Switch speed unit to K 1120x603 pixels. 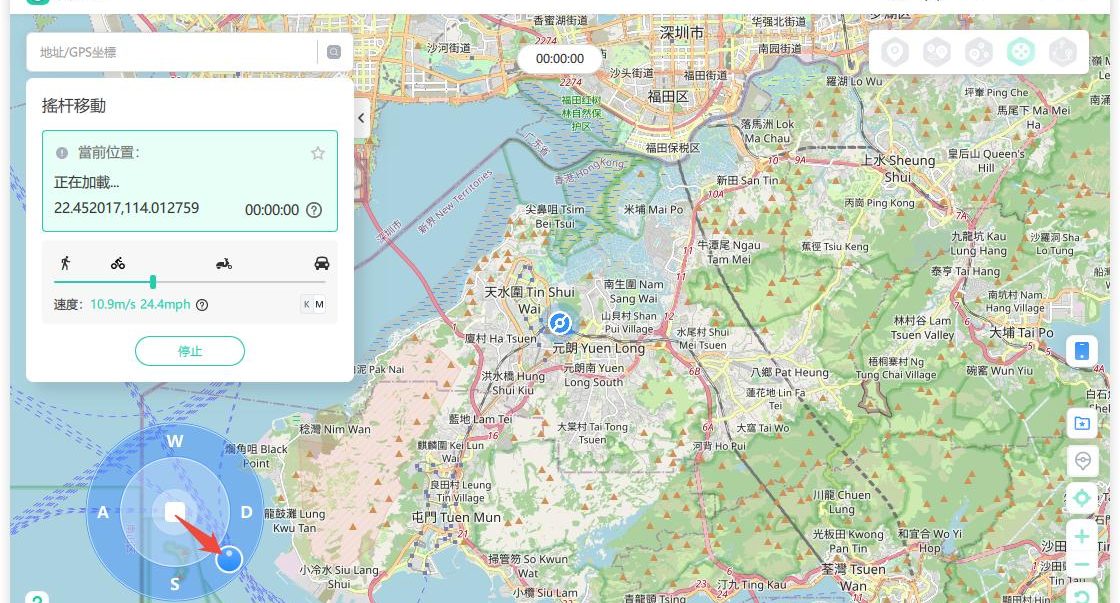tap(306, 305)
